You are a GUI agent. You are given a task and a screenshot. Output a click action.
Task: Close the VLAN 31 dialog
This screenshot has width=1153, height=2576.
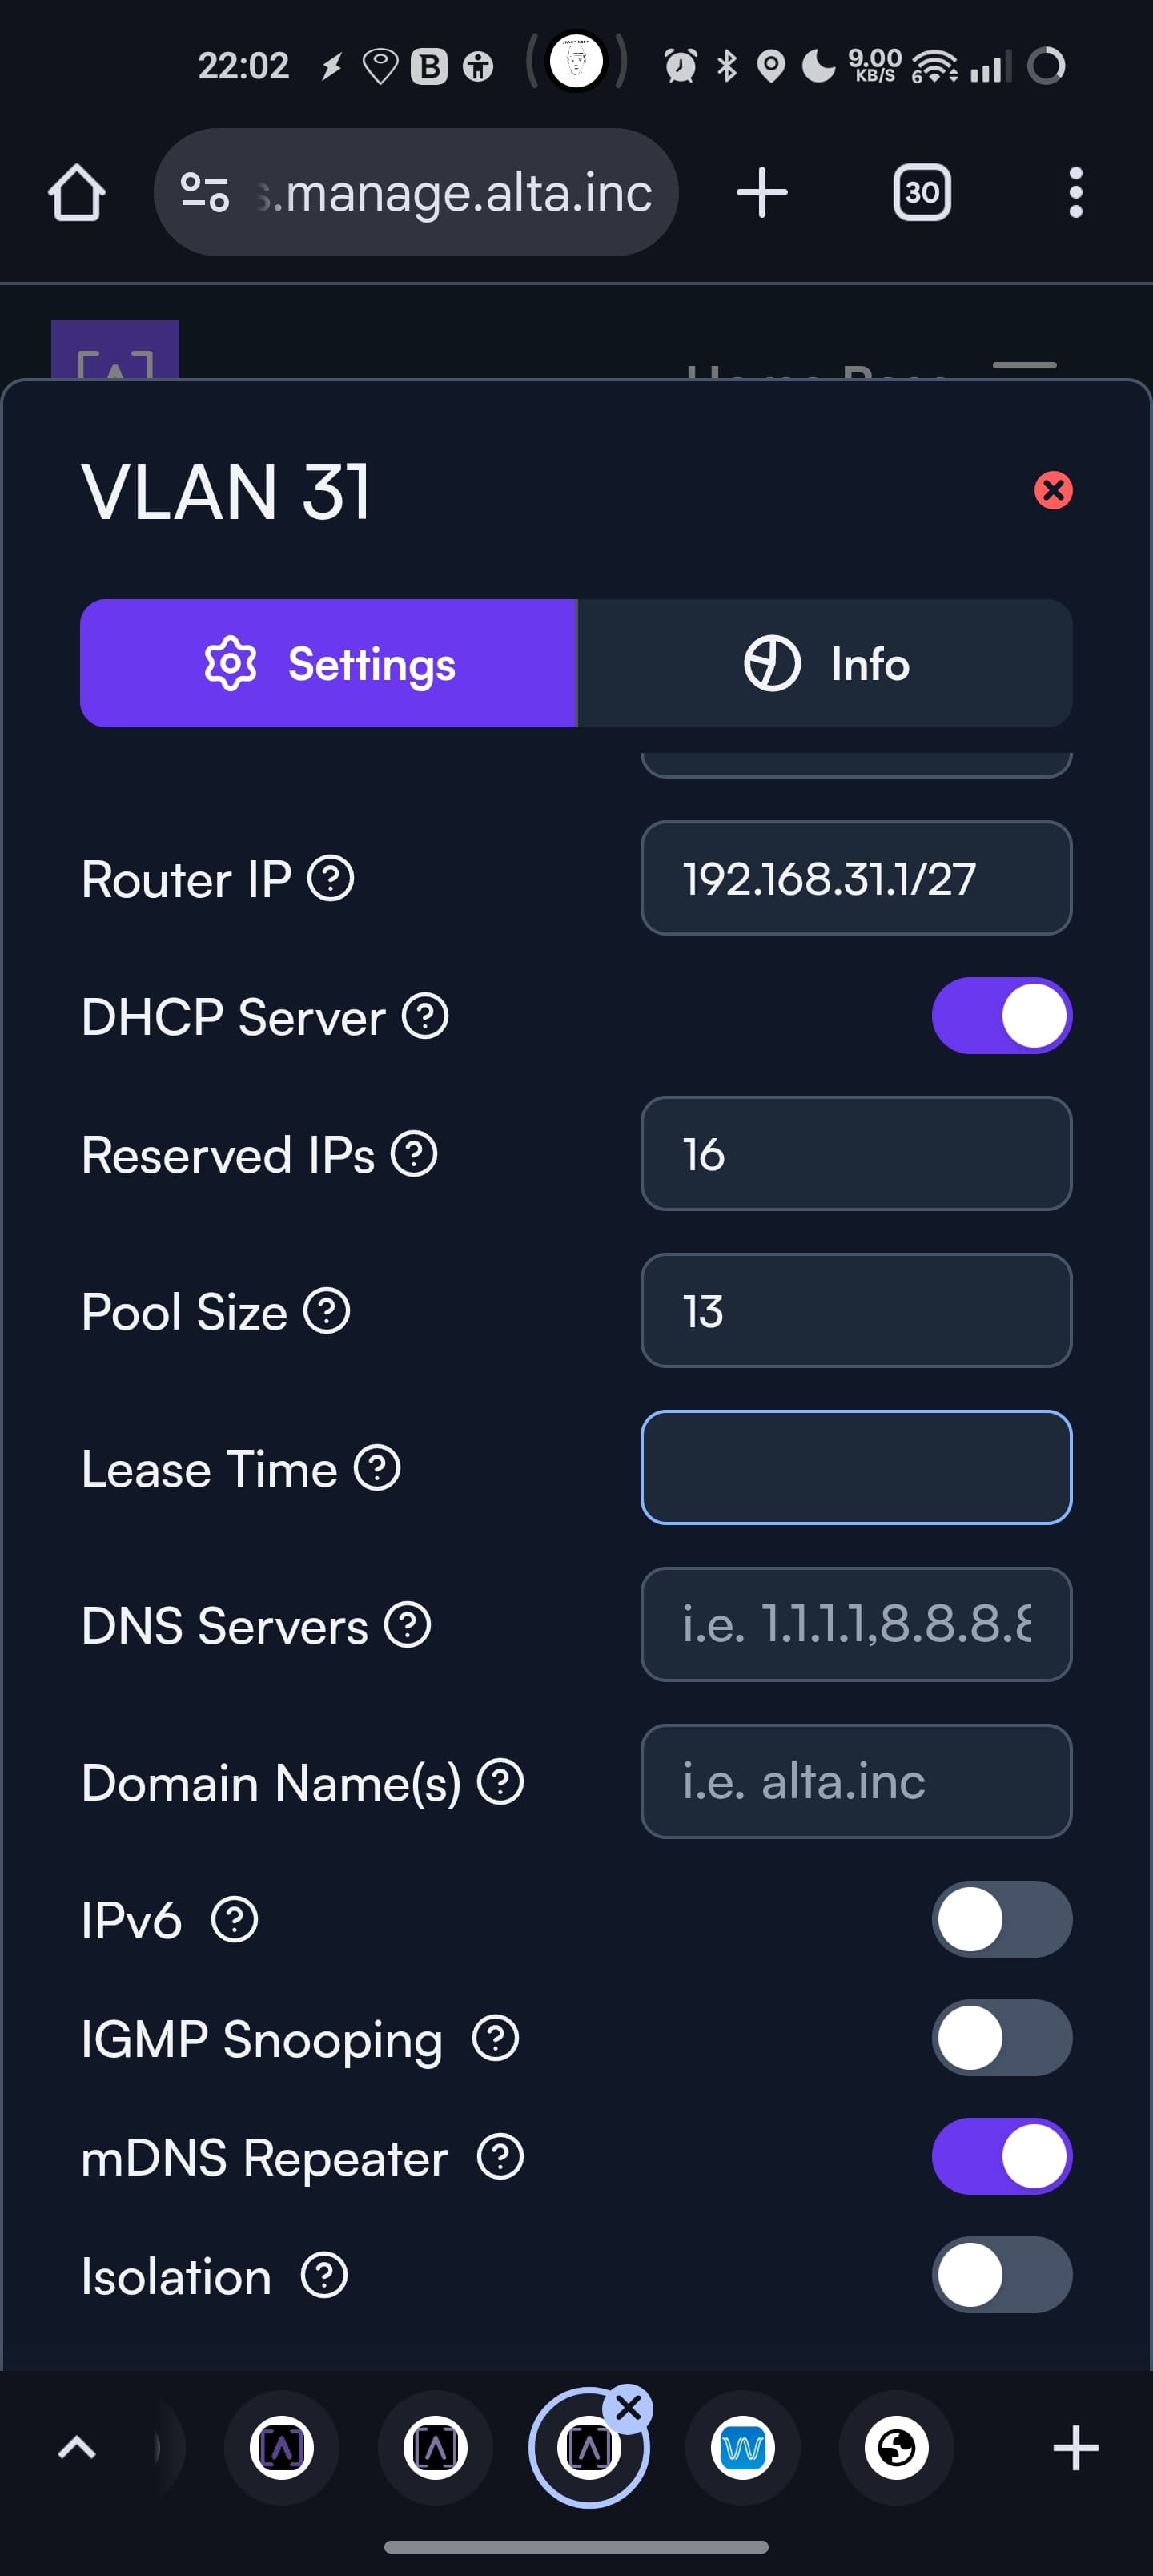pyautogui.click(x=1052, y=491)
